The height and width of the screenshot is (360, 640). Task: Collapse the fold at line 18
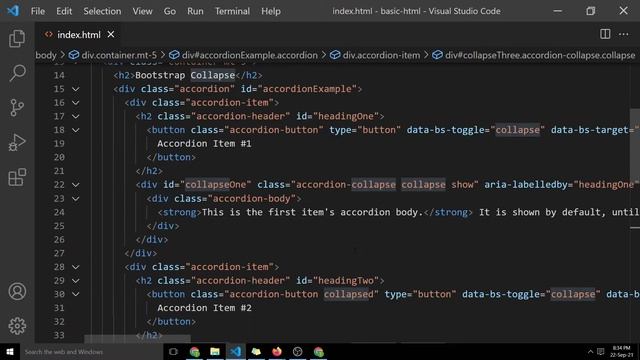76,130
